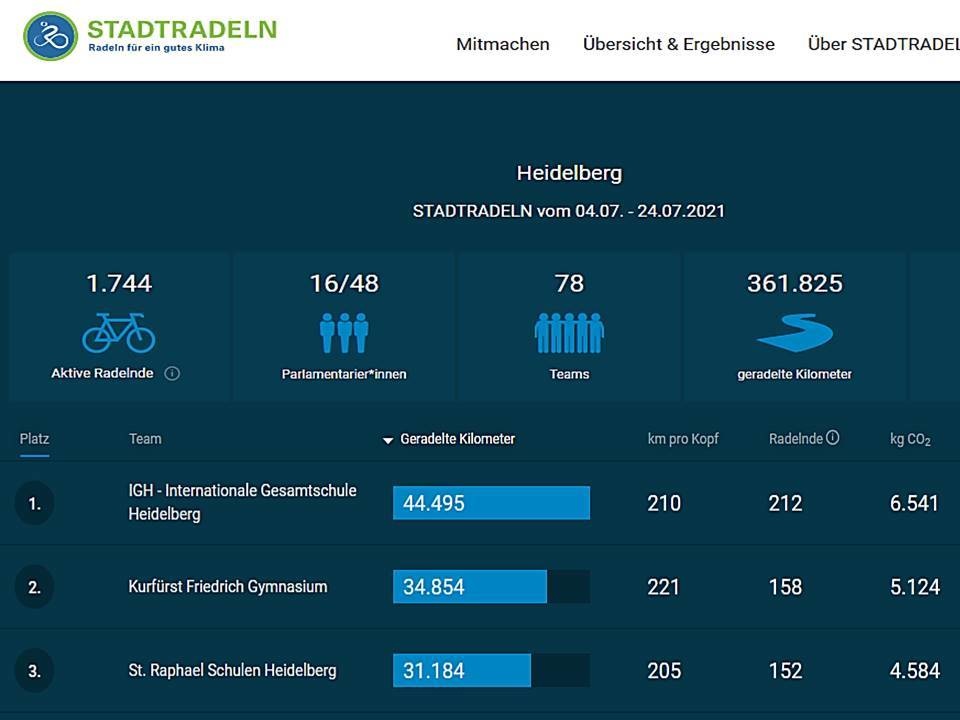Click the three-person Parlamentarier*innen icon
Screen dimensions: 960x720
click(x=344, y=333)
